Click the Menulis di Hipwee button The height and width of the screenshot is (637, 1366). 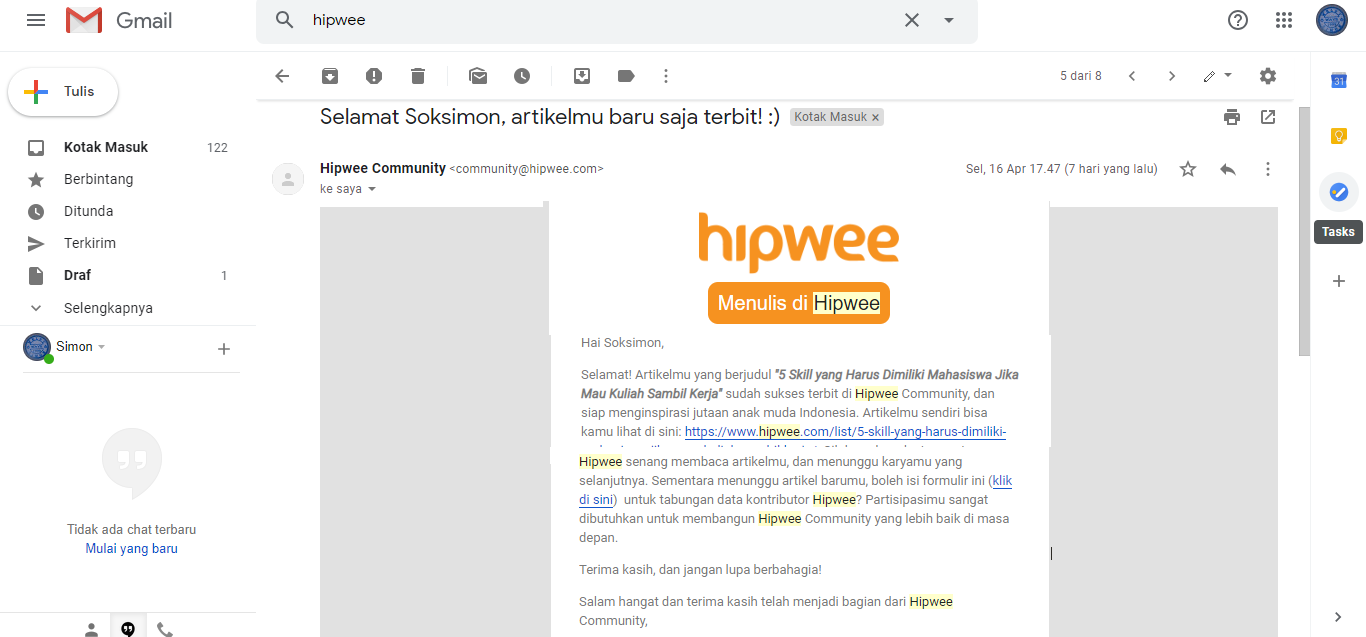[x=799, y=303]
